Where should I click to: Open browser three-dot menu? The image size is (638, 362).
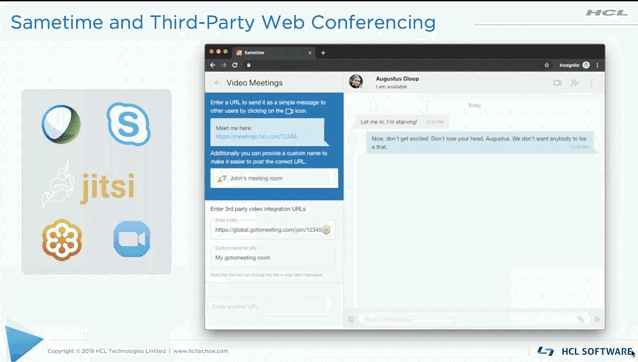[597, 65]
